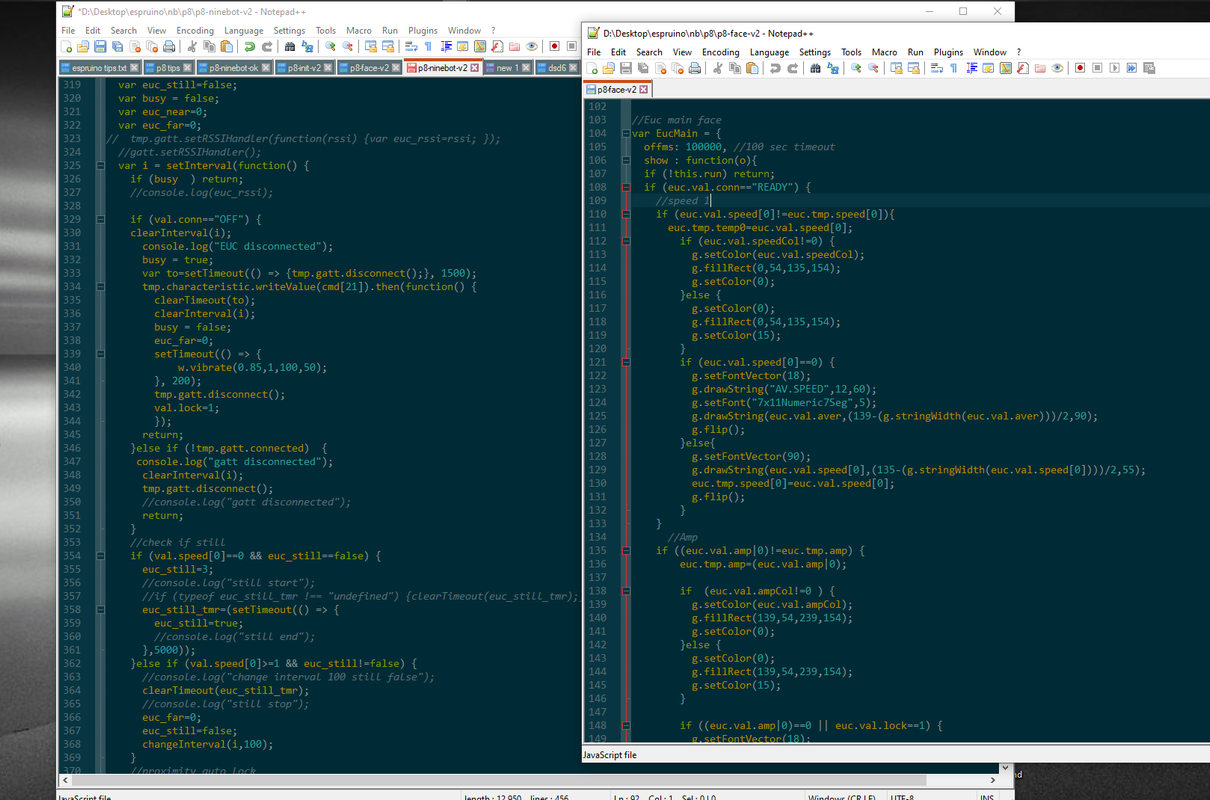Open Function List icon in p8-ninebot-v2 window
Screen dimensions: 1210x800
point(497,46)
